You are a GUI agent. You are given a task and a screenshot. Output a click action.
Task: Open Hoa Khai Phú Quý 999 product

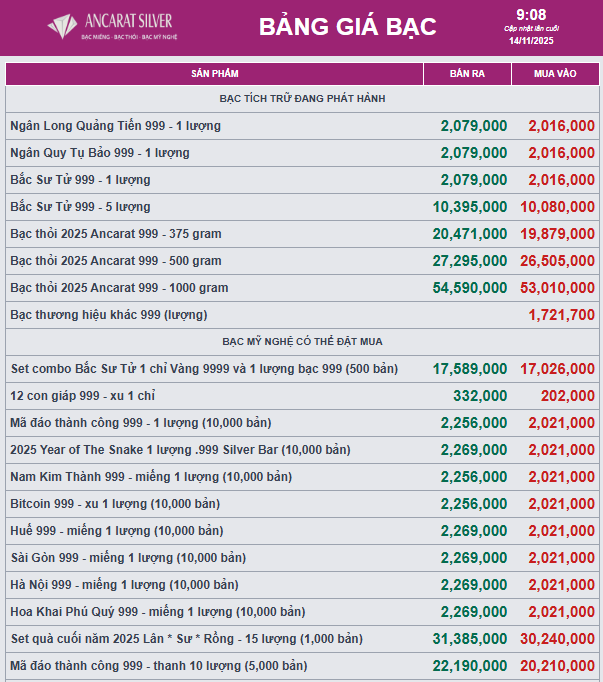[x=157, y=611]
